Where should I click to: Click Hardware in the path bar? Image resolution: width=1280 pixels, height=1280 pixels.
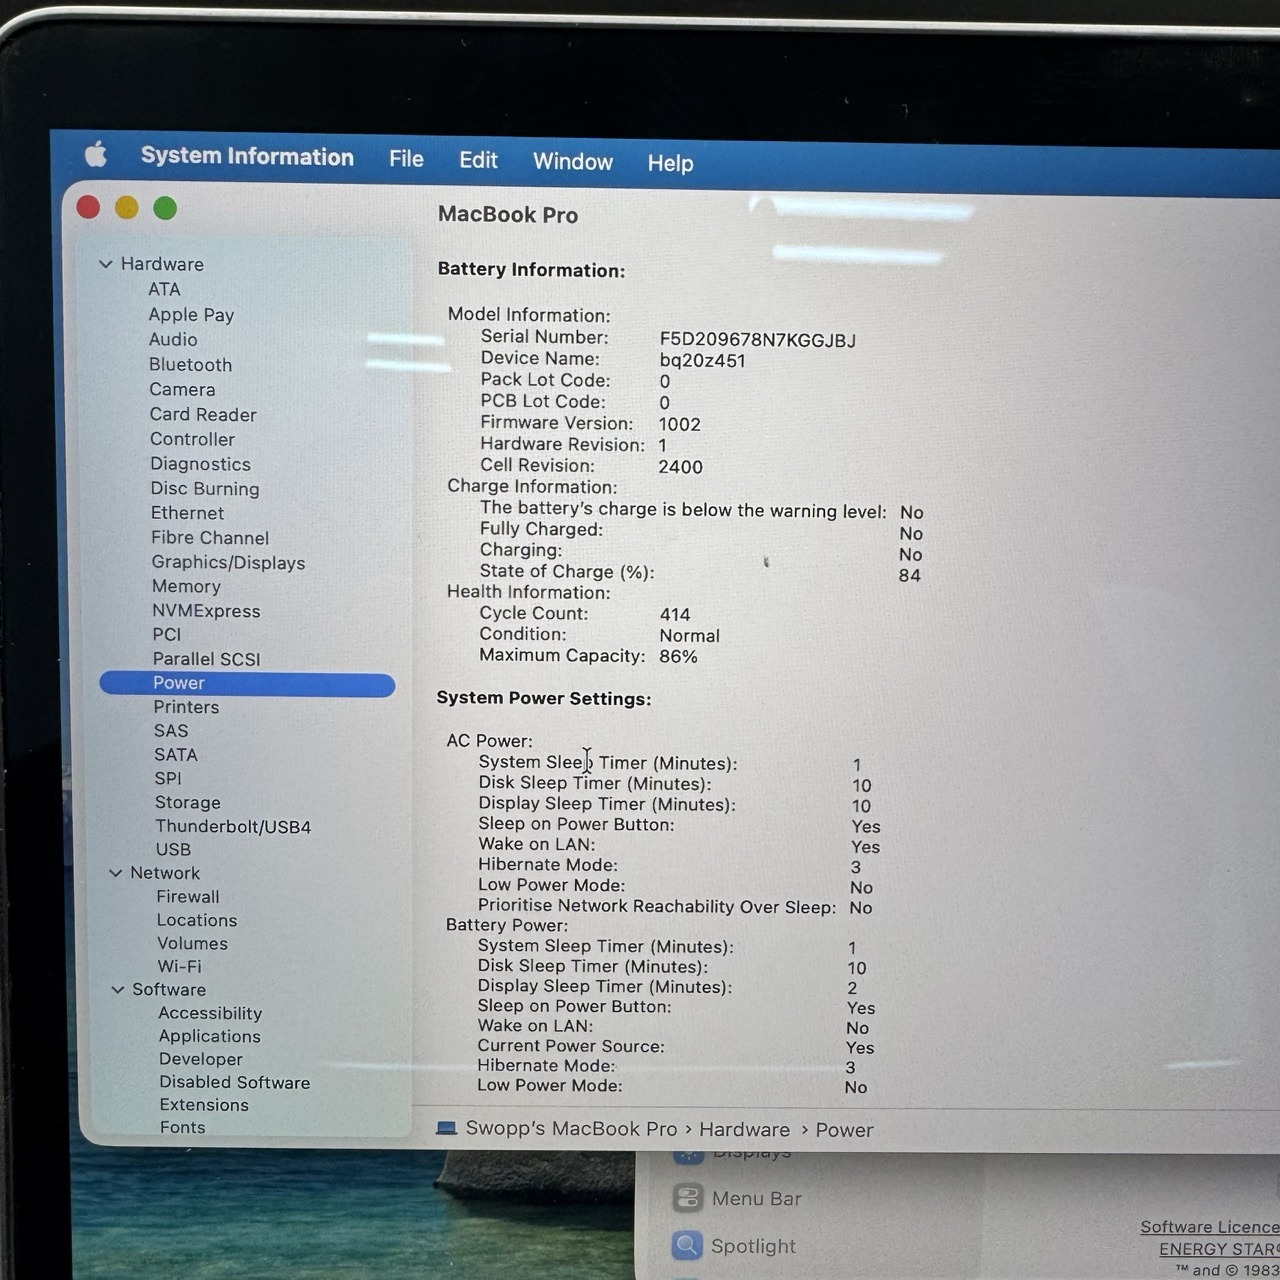(x=744, y=1129)
